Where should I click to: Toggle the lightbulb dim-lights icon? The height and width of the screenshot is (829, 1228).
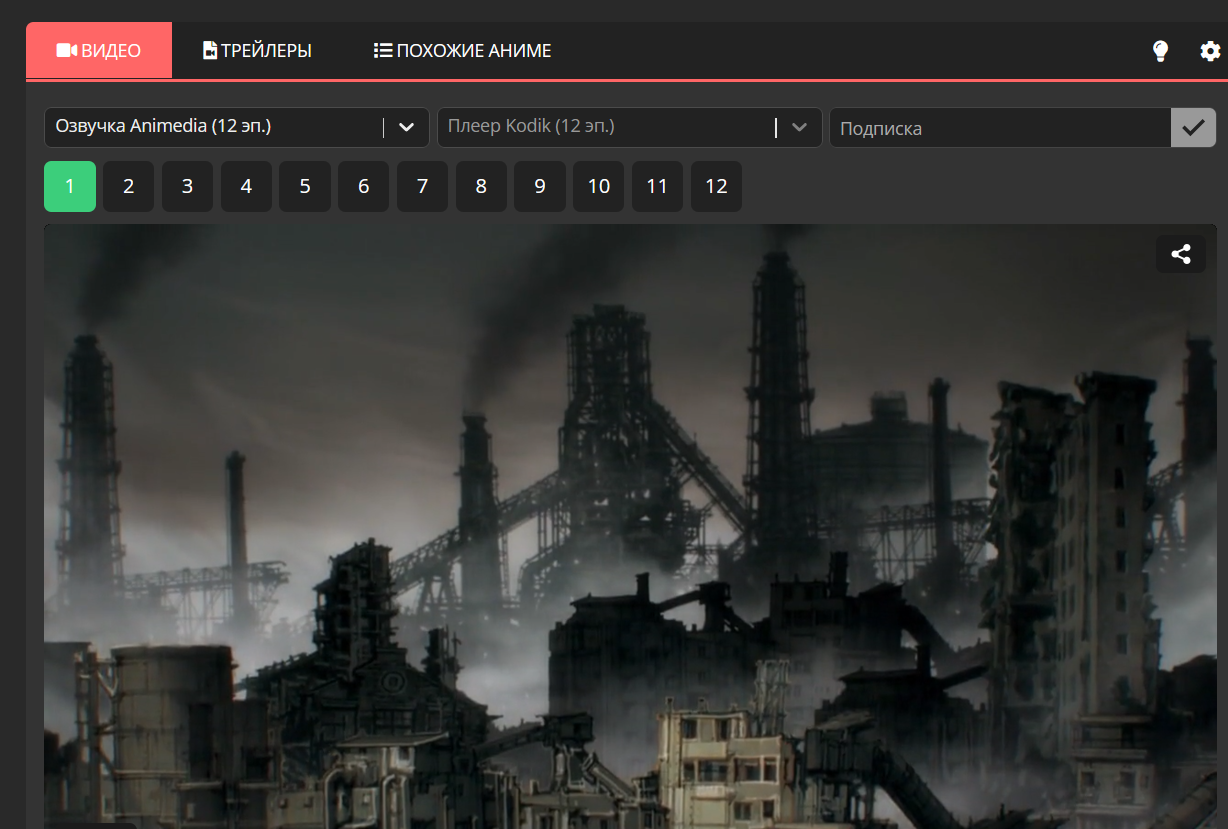click(x=1160, y=51)
